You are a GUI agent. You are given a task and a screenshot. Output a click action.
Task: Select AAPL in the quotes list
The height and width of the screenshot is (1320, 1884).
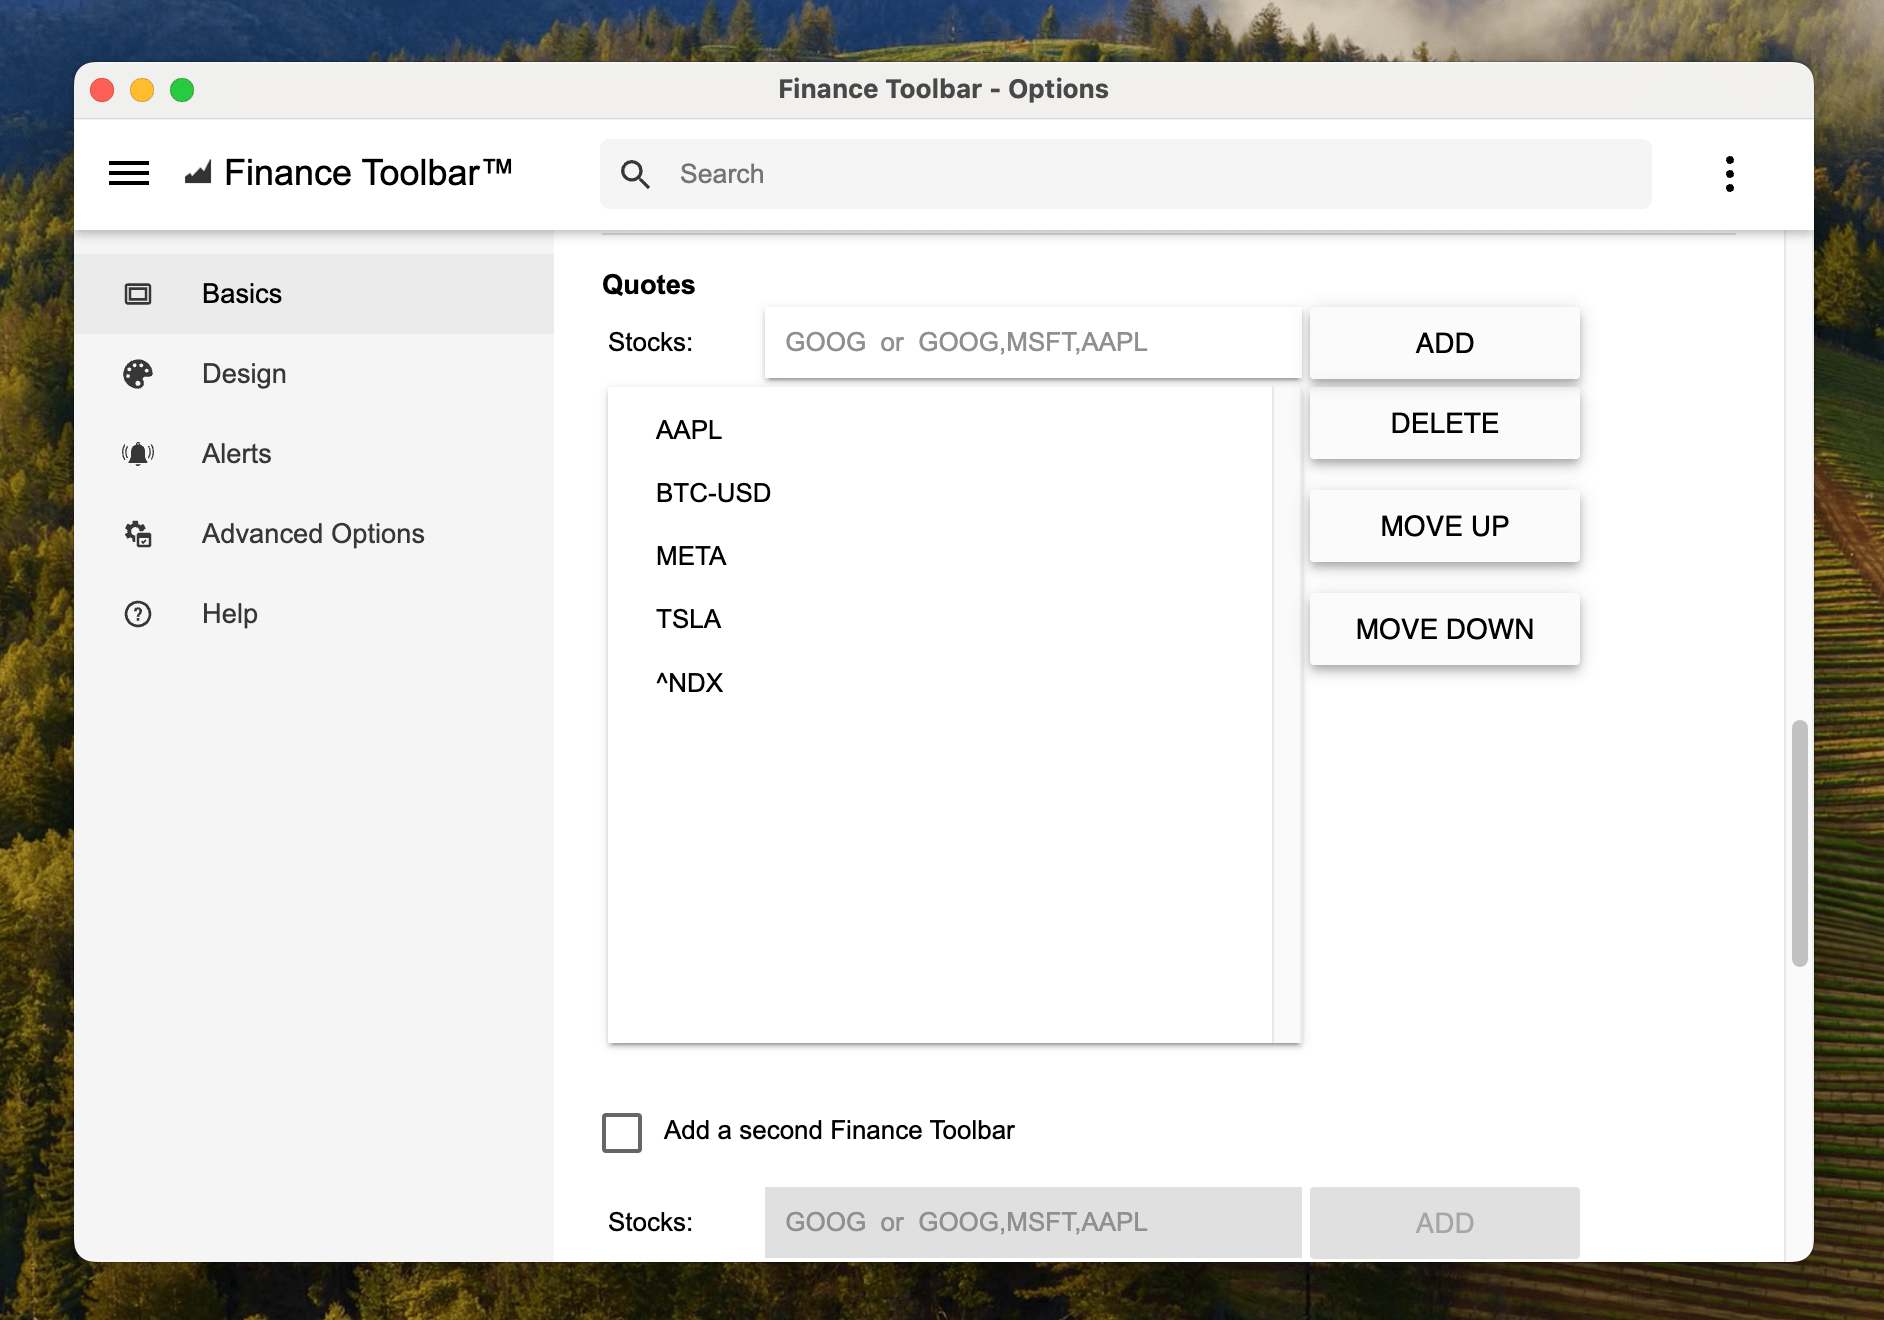(940, 430)
